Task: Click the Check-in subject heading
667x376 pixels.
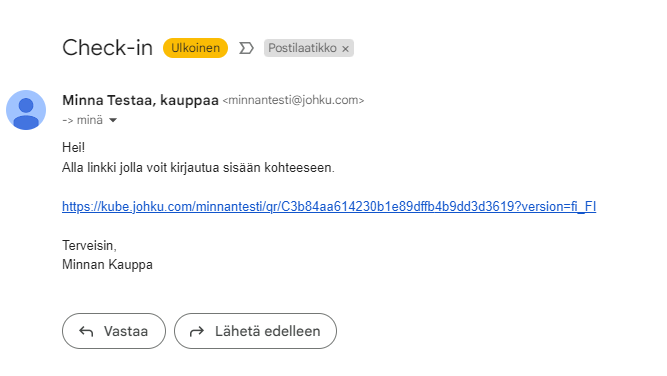Action: tap(108, 48)
